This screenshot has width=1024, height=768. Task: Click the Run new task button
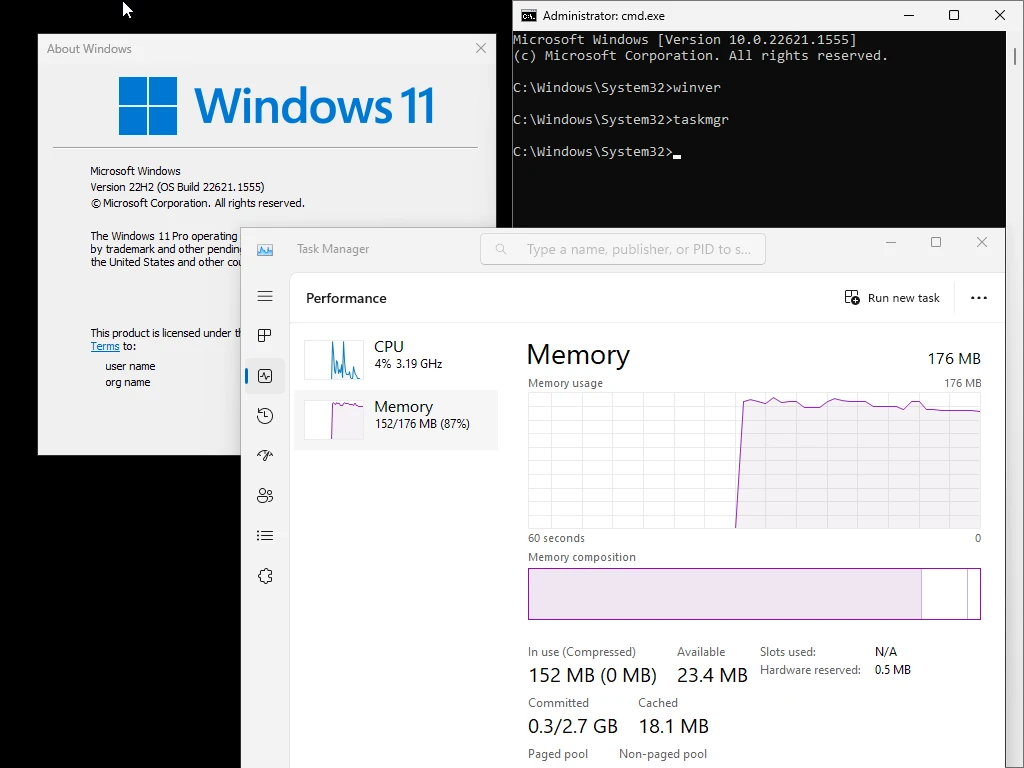(x=891, y=297)
